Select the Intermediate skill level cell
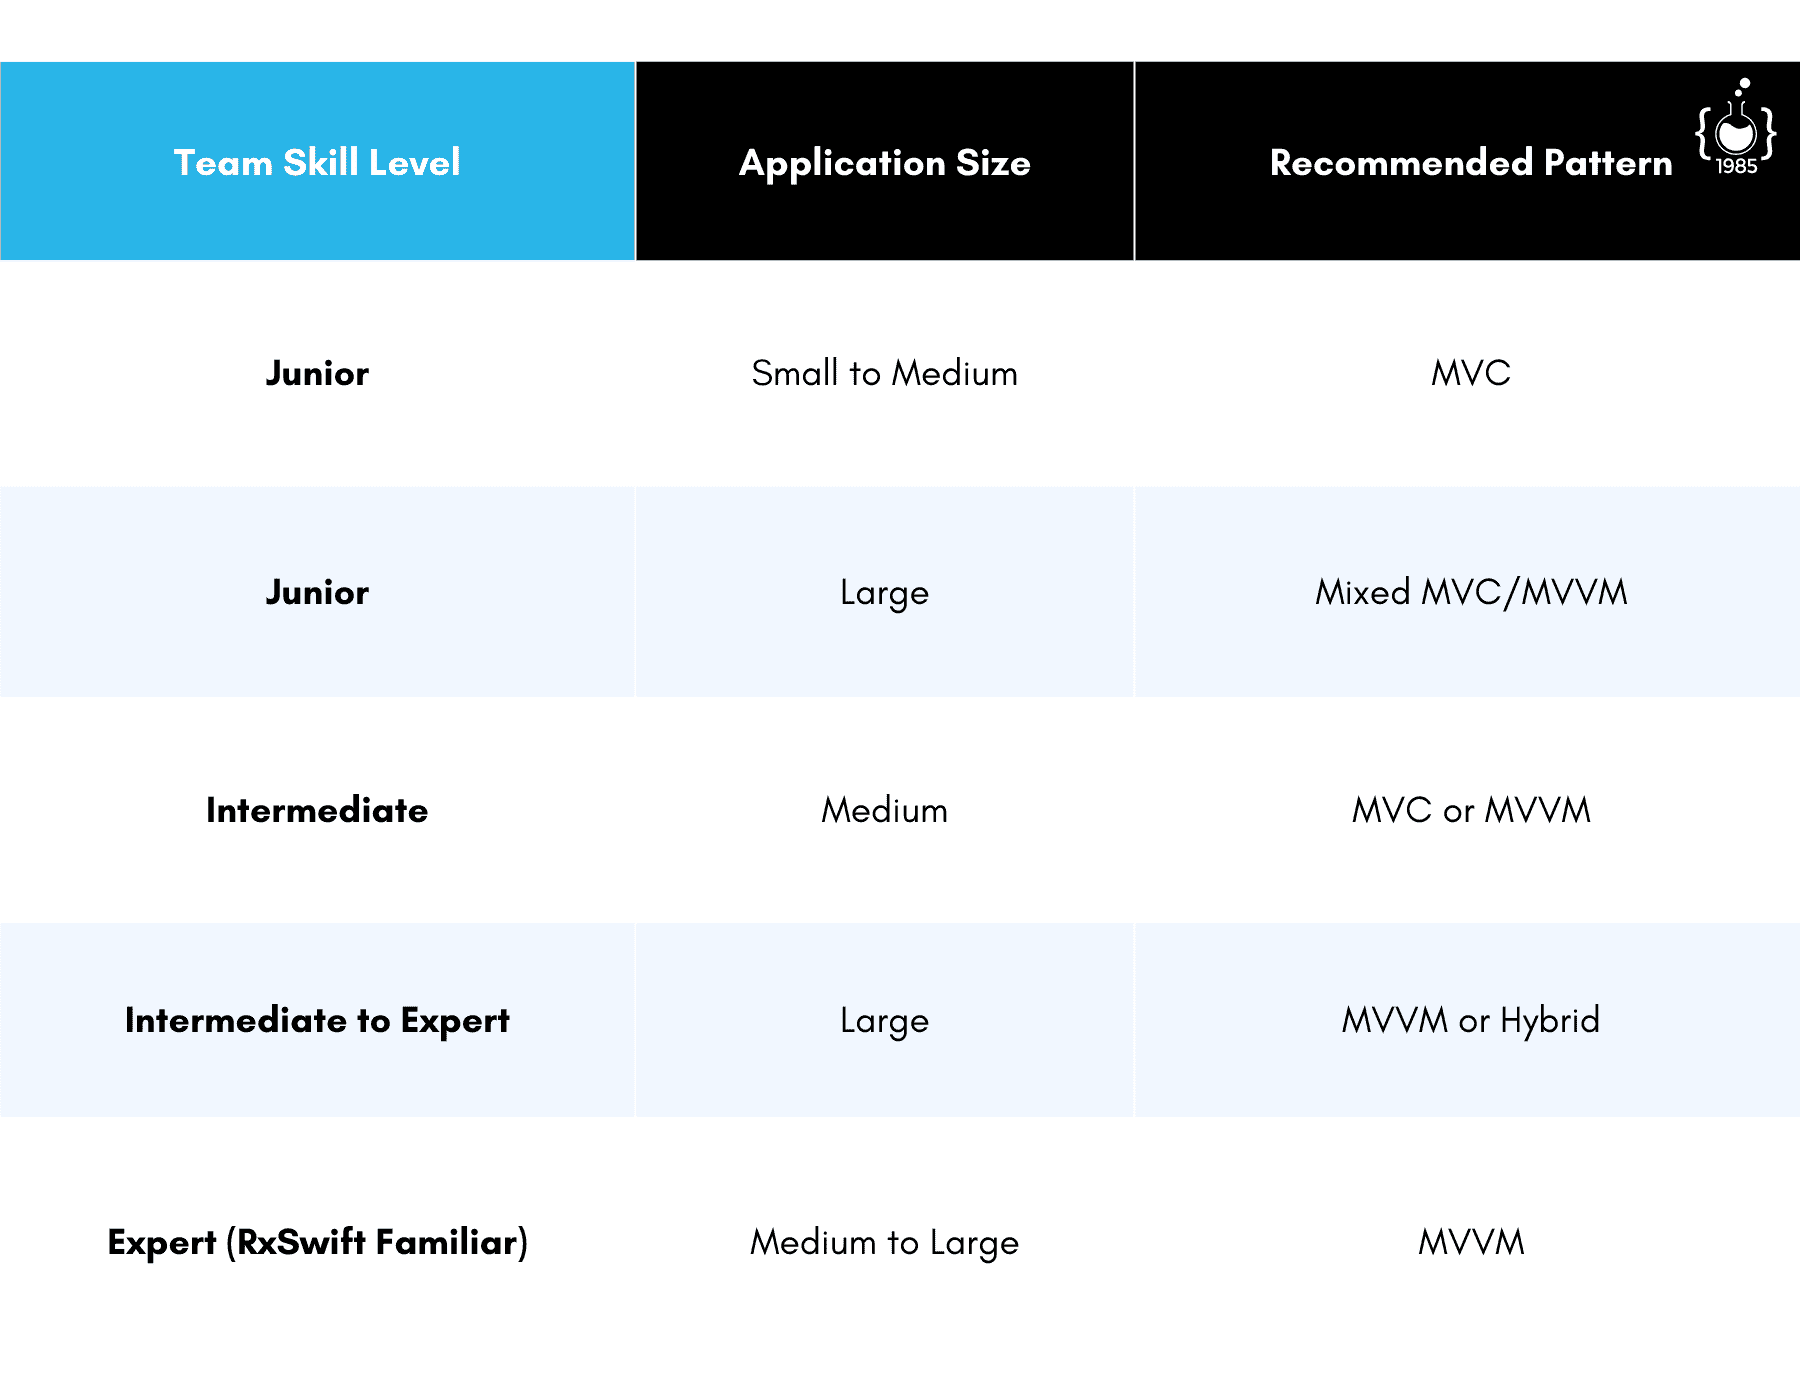Viewport: 1800px width, 1400px height. pos(317,810)
